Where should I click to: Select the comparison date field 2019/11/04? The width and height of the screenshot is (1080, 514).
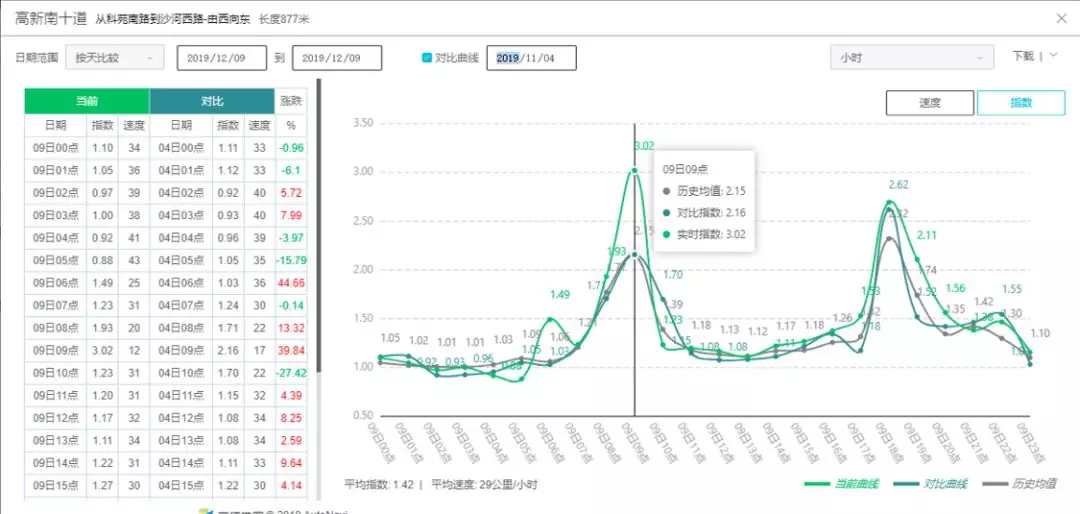[531, 58]
